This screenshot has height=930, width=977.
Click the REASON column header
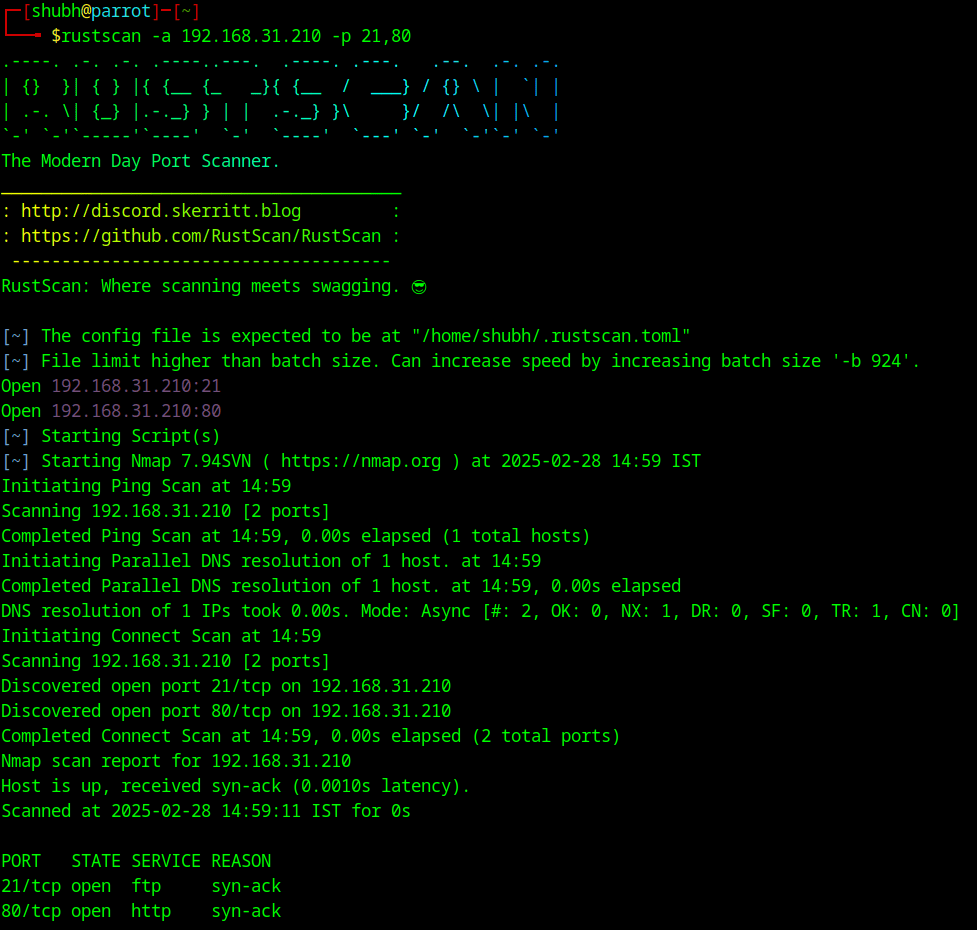pyautogui.click(x=241, y=861)
